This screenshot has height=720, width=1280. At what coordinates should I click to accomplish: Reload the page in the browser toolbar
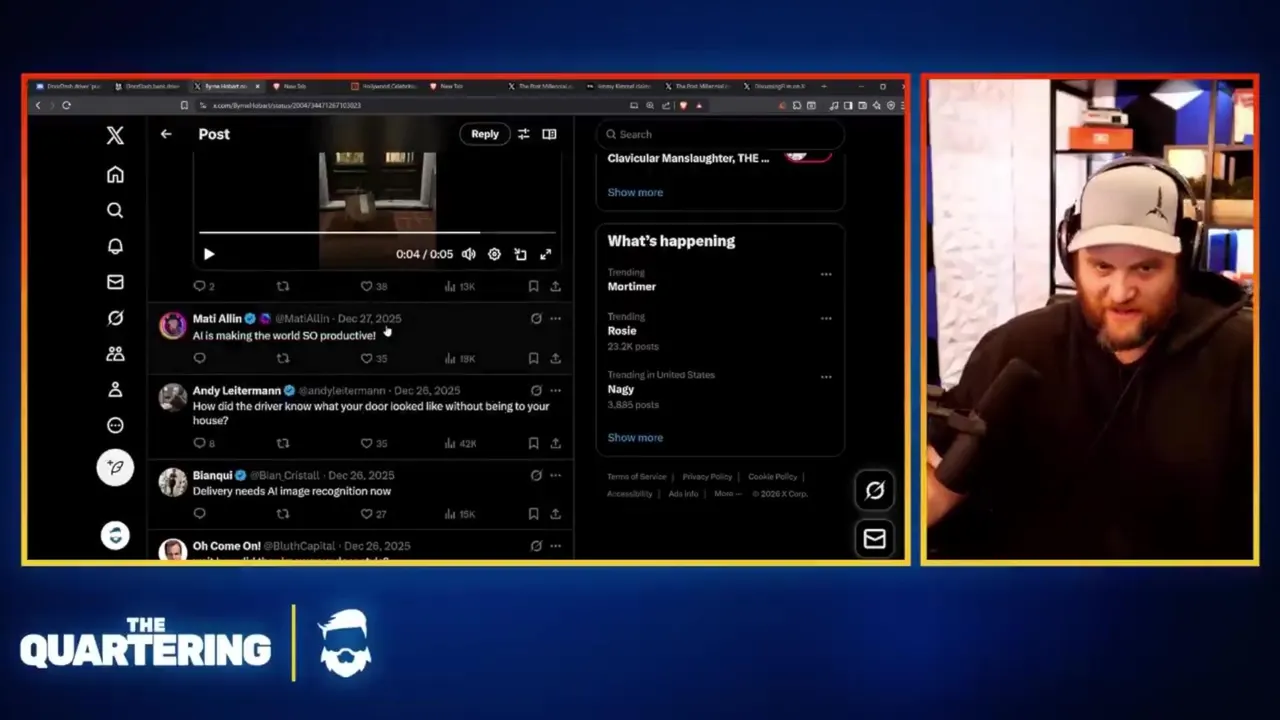66,105
